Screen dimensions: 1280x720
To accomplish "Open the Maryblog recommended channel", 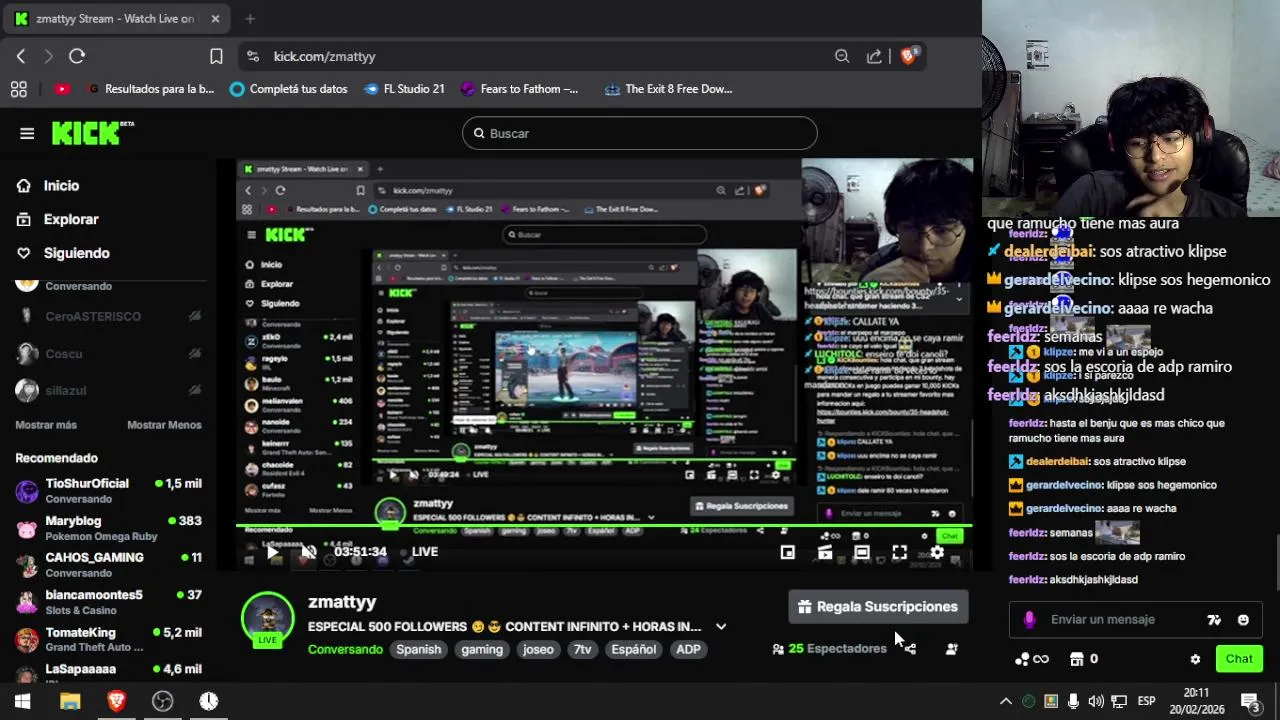I will [108, 528].
